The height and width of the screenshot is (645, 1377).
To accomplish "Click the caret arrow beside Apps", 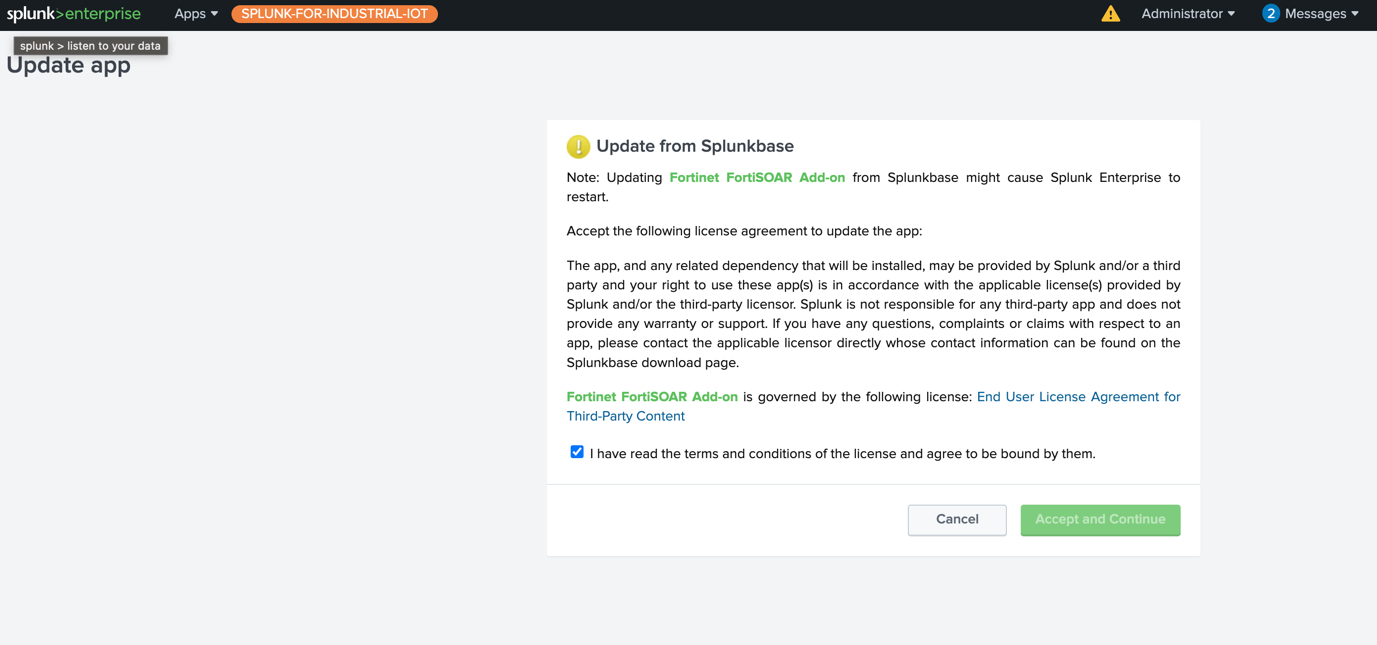I will [214, 14].
